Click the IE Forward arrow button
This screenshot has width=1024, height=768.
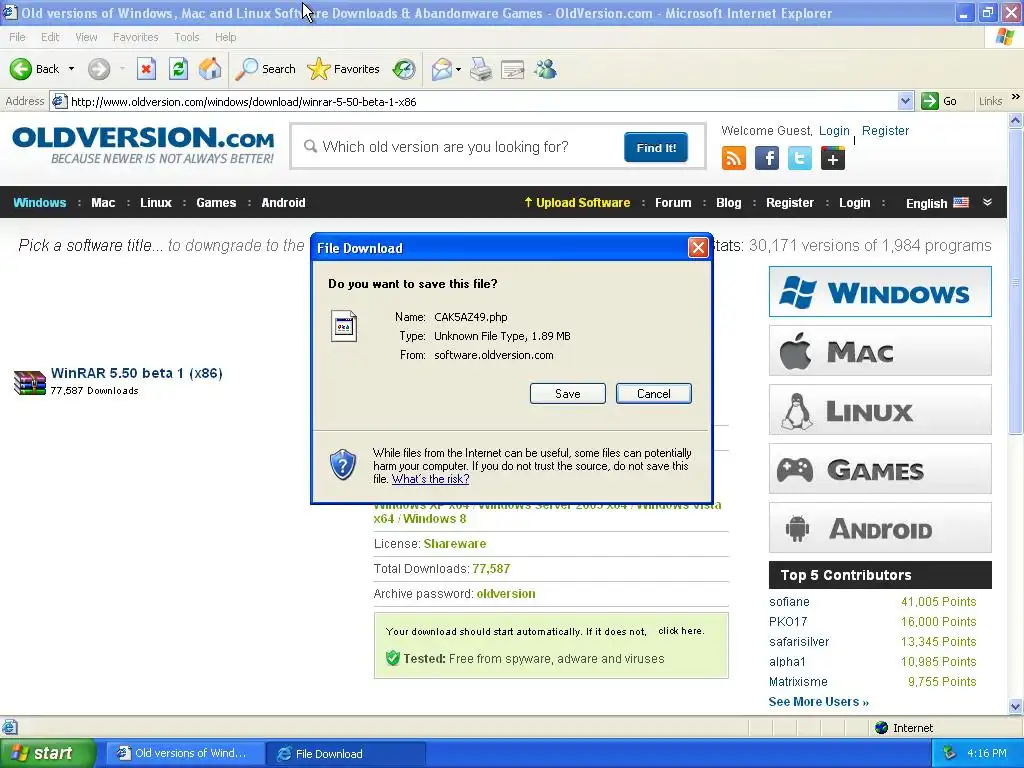pos(99,69)
